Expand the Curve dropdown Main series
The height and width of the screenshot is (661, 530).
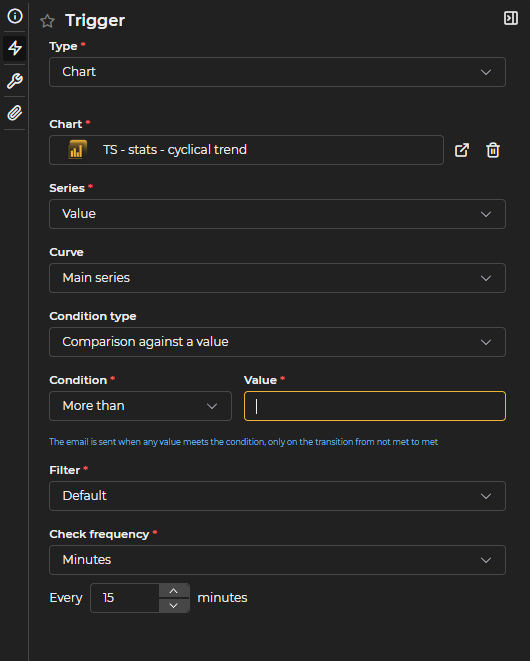point(277,278)
